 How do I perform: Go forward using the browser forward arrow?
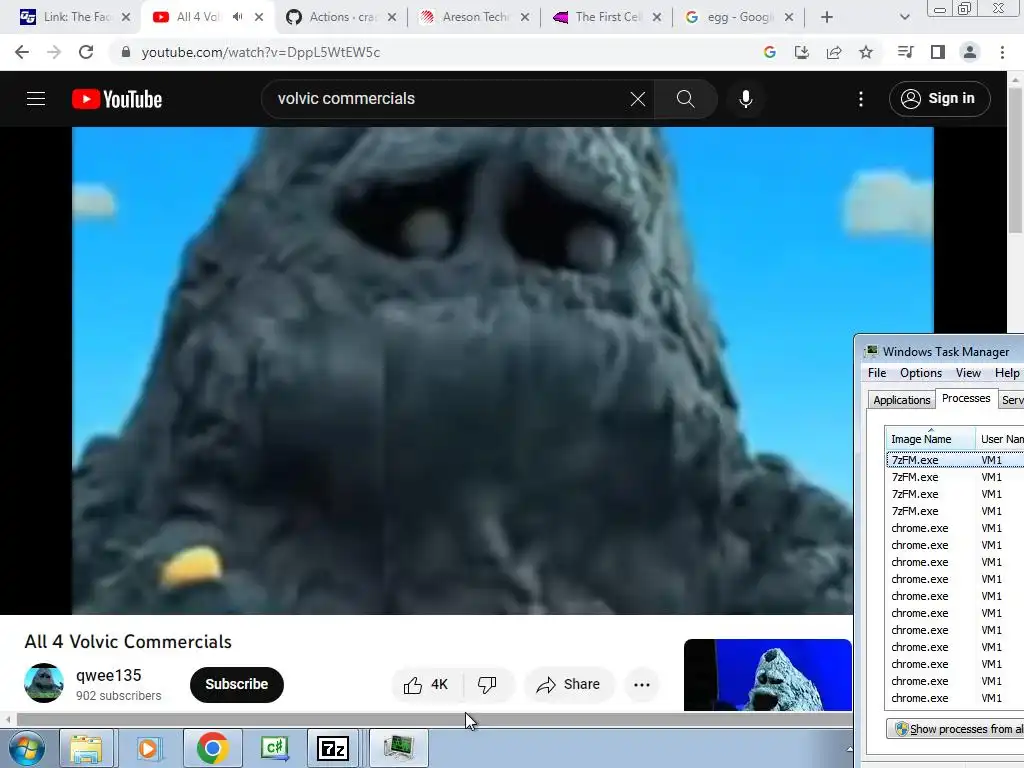[x=54, y=52]
